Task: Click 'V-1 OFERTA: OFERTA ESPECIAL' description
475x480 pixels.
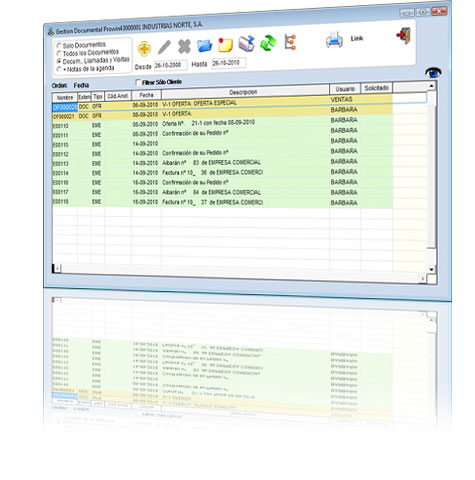Action: click(199, 104)
